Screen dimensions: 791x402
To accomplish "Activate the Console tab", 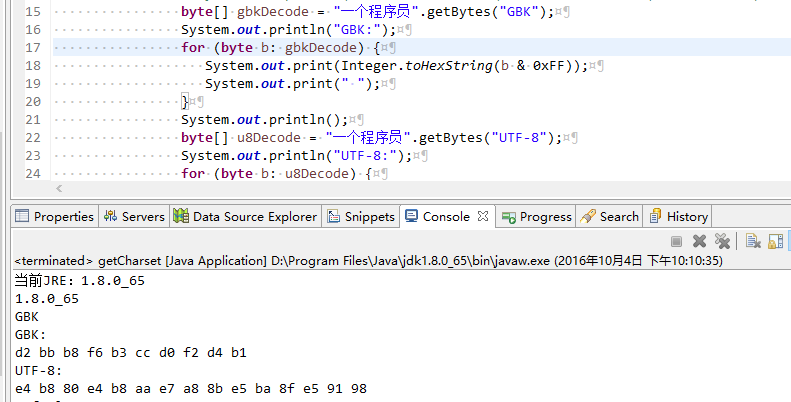I will (438, 216).
